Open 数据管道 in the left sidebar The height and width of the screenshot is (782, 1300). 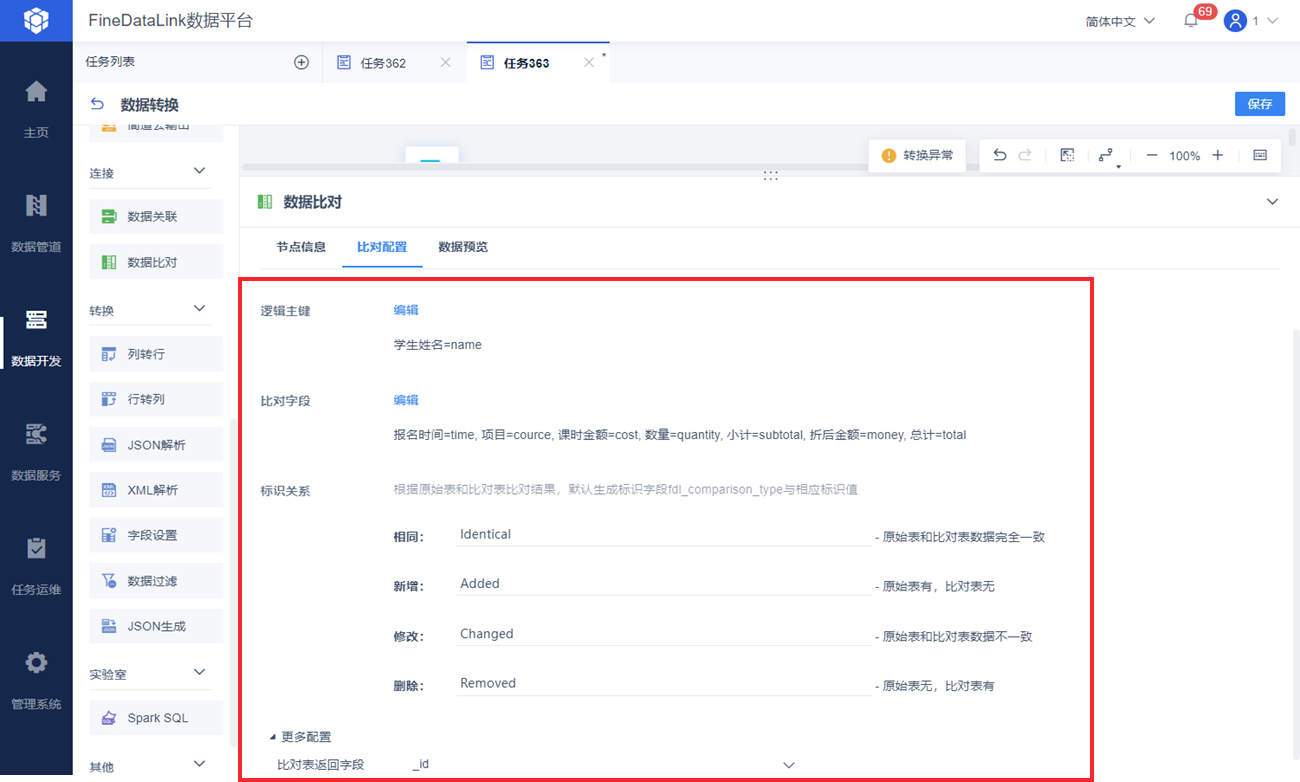36,224
